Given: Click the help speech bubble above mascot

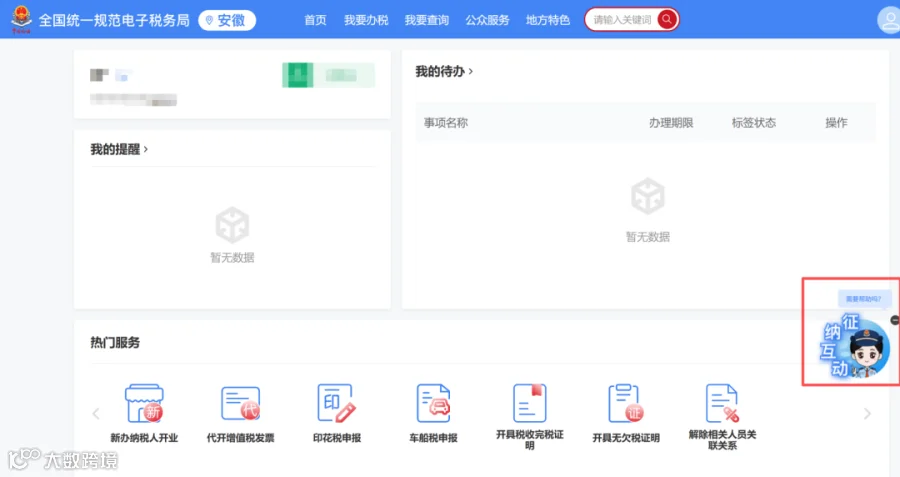Looking at the screenshot, I should click(x=864, y=298).
